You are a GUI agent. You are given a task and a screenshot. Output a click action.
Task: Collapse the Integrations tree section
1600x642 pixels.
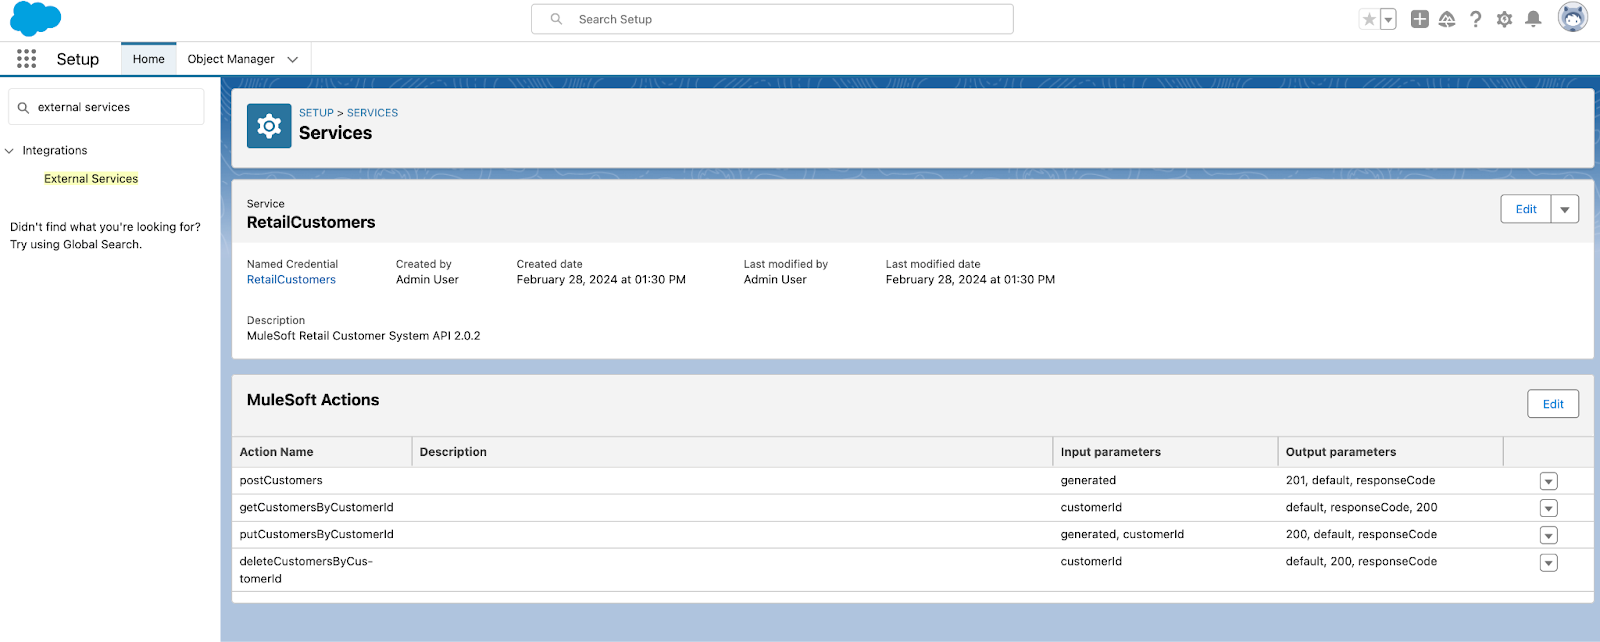point(9,151)
